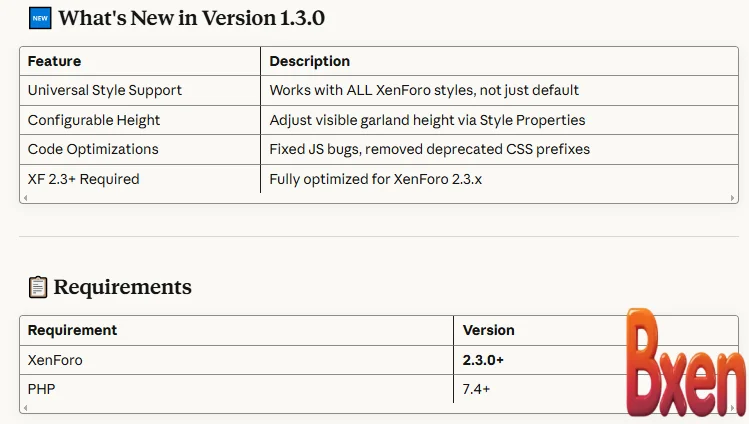
Task: Click the Code Optimizations cell
Action: pyautogui.click(x=93, y=149)
